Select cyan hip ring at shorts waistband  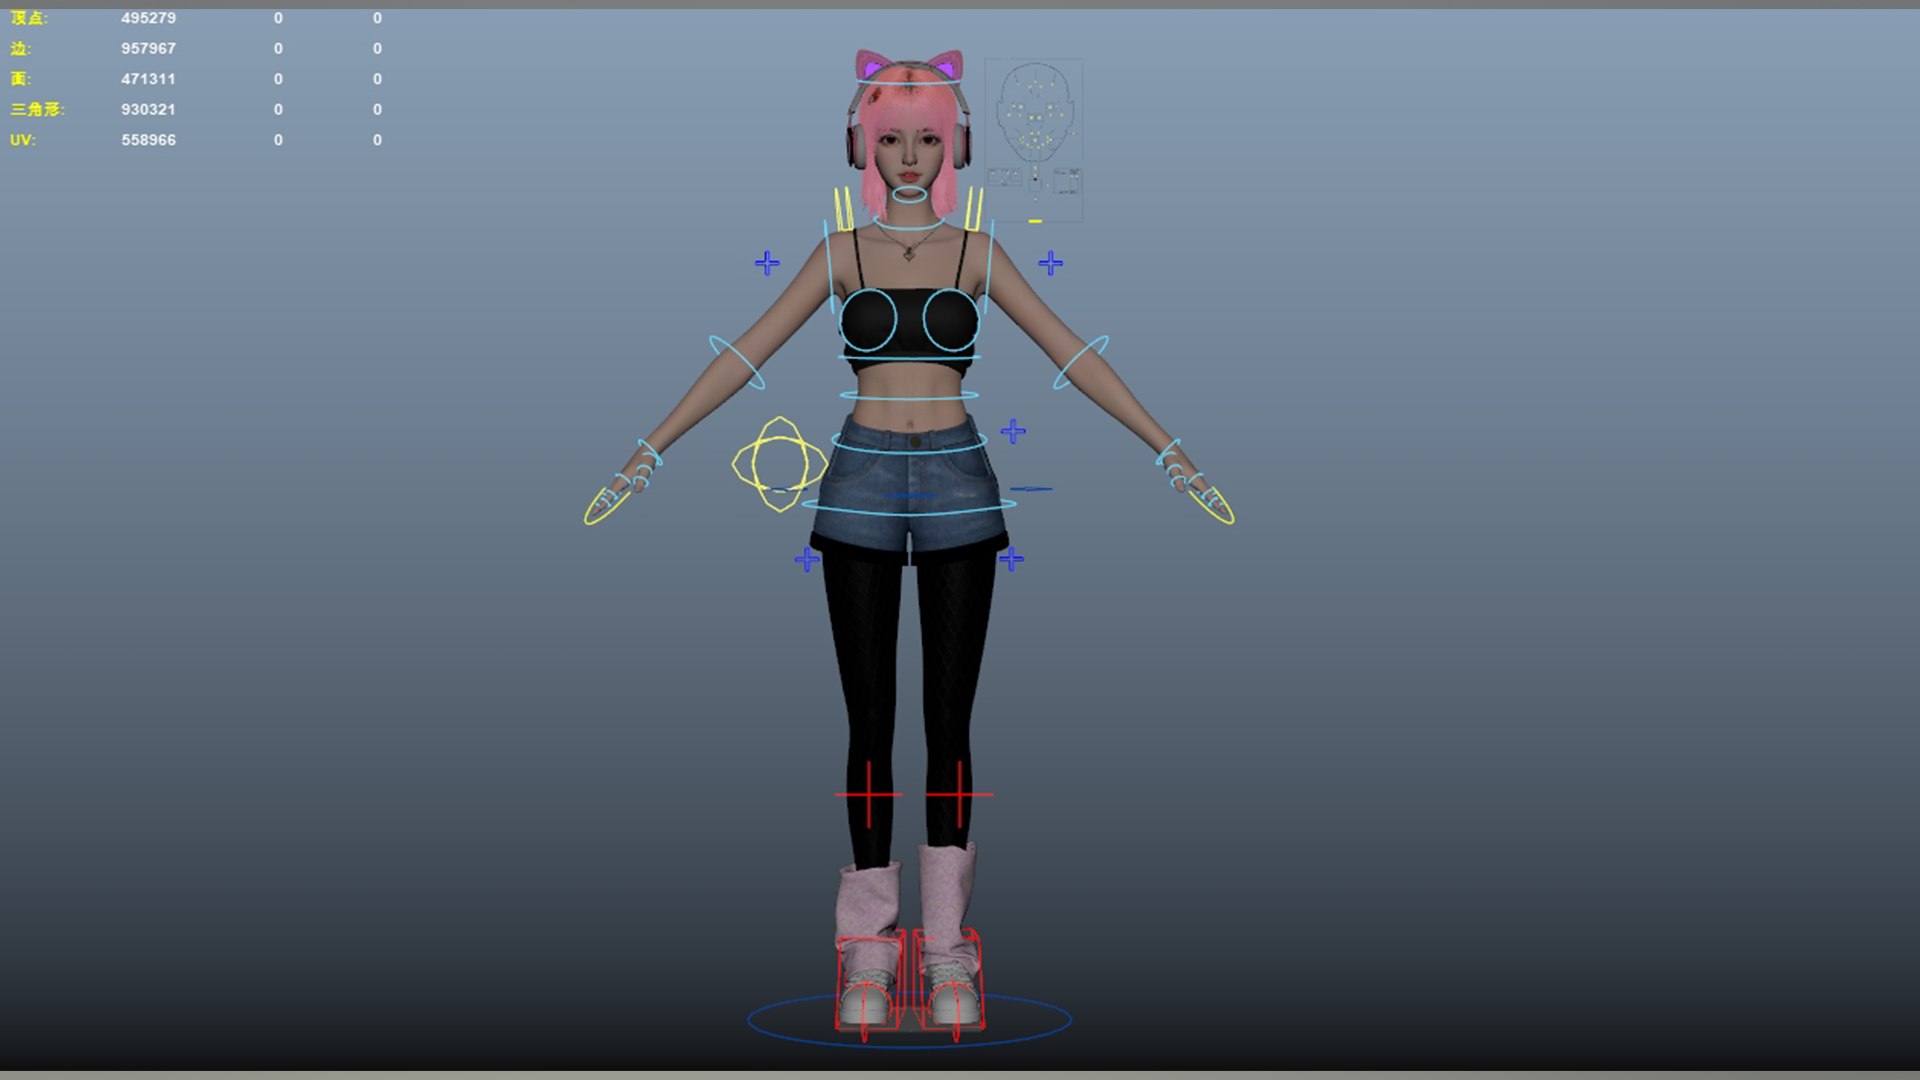click(909, 443)
